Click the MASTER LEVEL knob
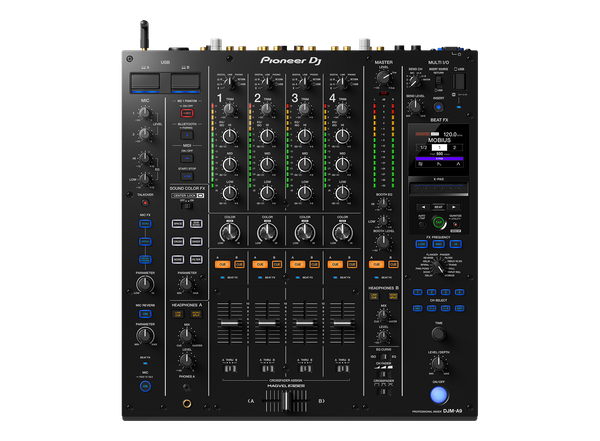600x441 pixels. (383, 78)
